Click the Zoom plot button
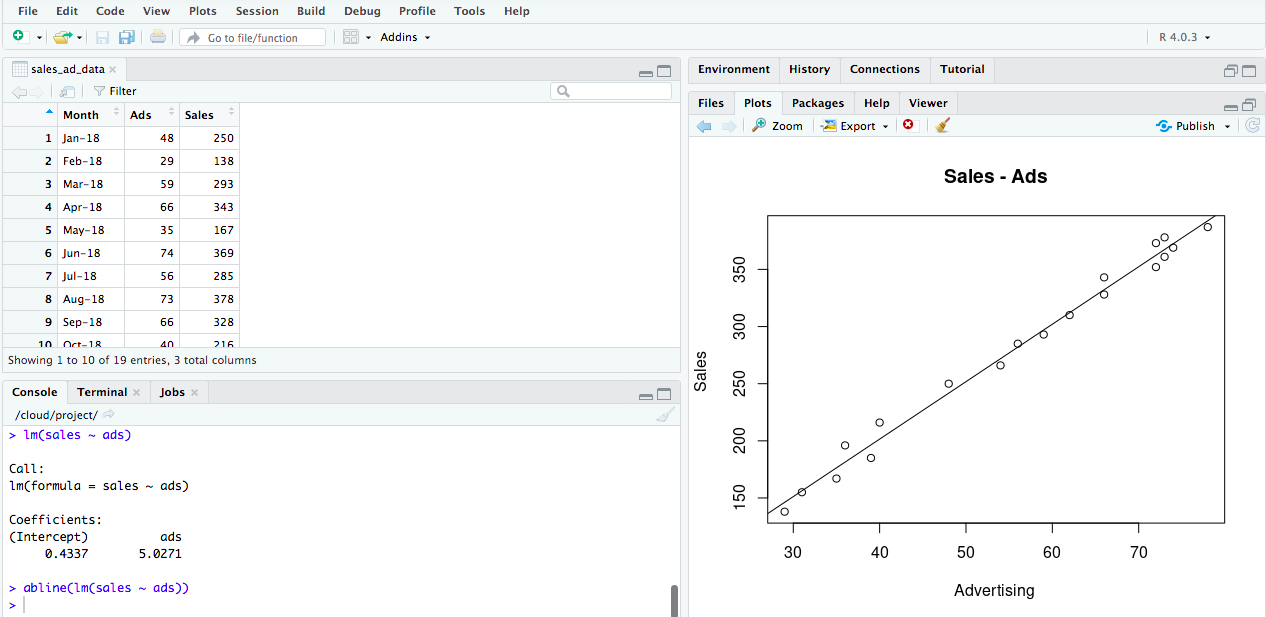This screenshot has width=1266, height=617. (777, 126)
